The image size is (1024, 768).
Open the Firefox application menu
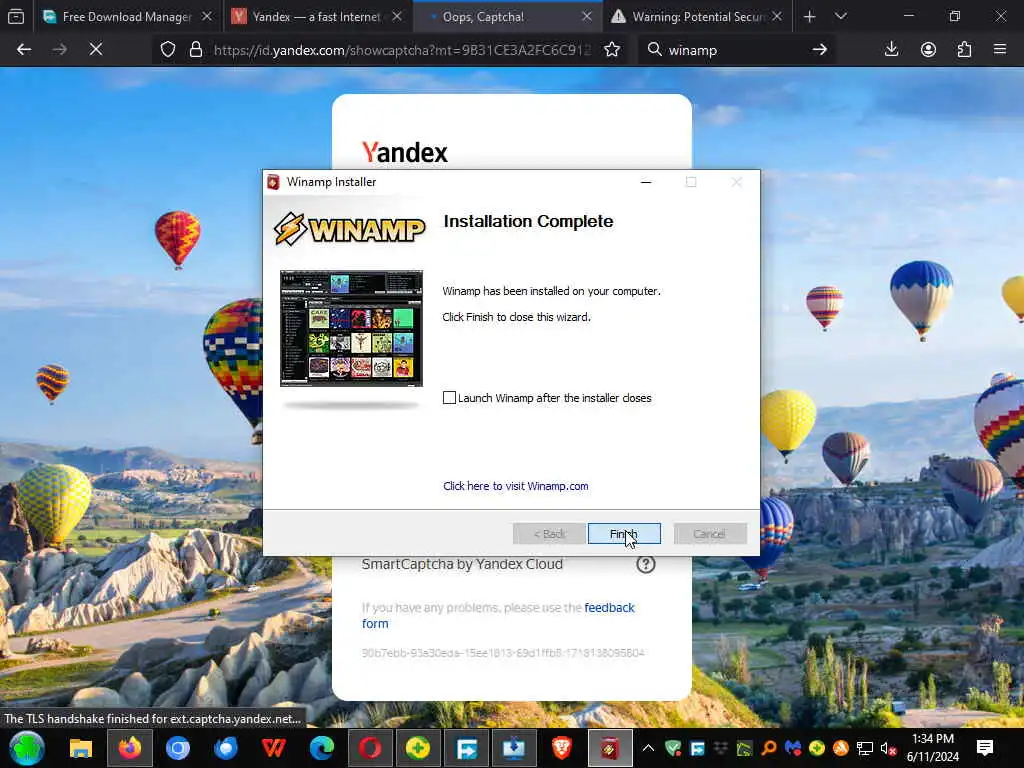tap(1000, 50)
